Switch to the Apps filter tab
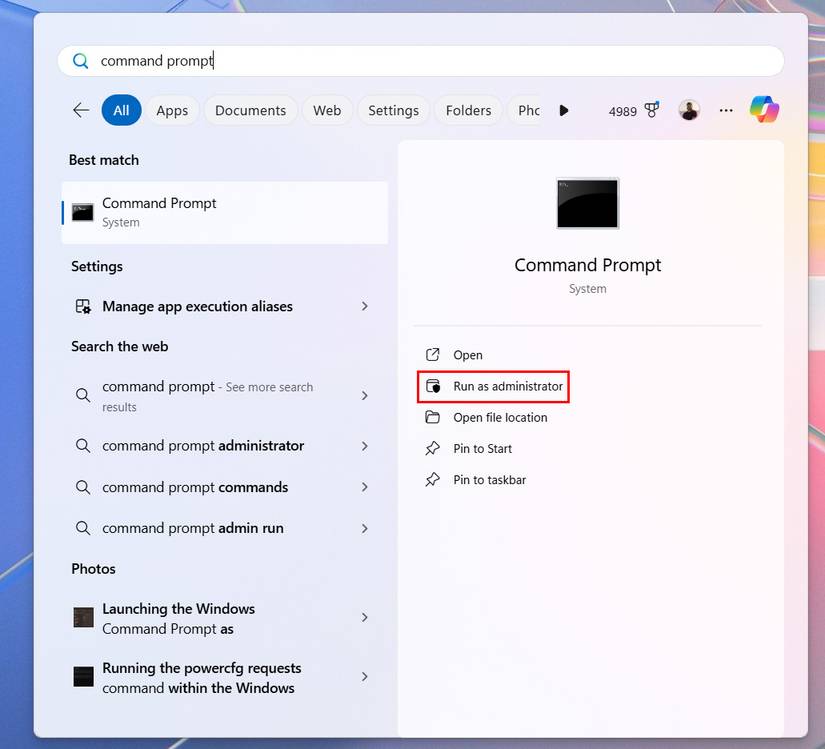The image size is (825, 749). tap(172, 110)
